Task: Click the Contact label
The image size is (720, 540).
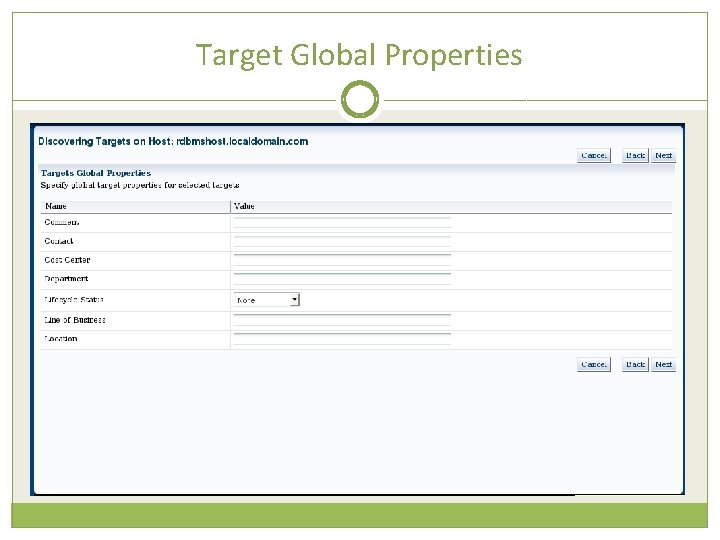Action: [x=58, y=241]
